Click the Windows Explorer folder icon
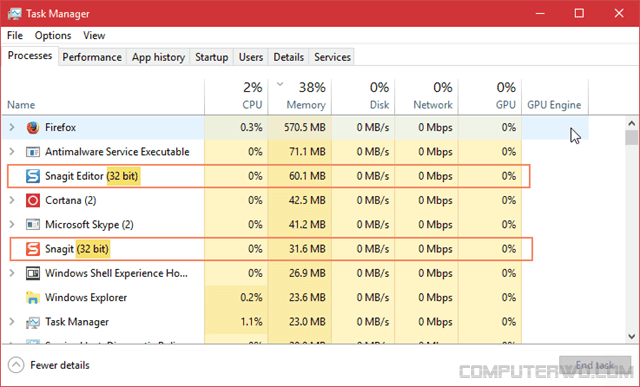This screenshot has height=387, width=640. (x=33, y=298)
